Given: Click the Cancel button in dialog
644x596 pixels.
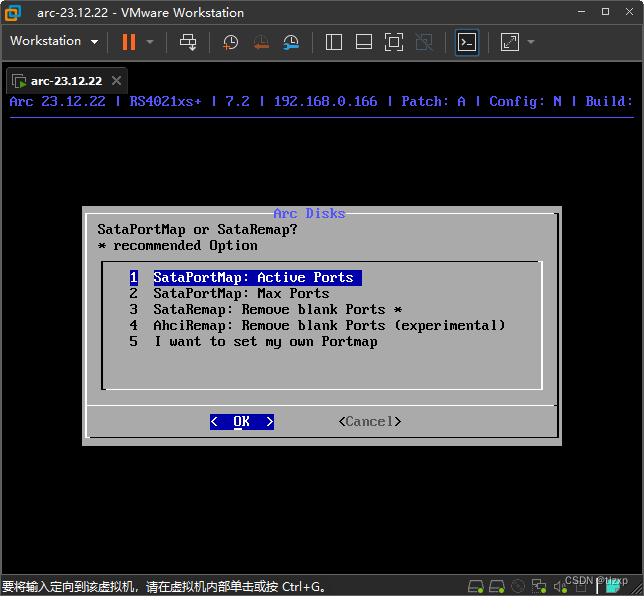Looking at the screenshot, I should [x=370, y=422].
